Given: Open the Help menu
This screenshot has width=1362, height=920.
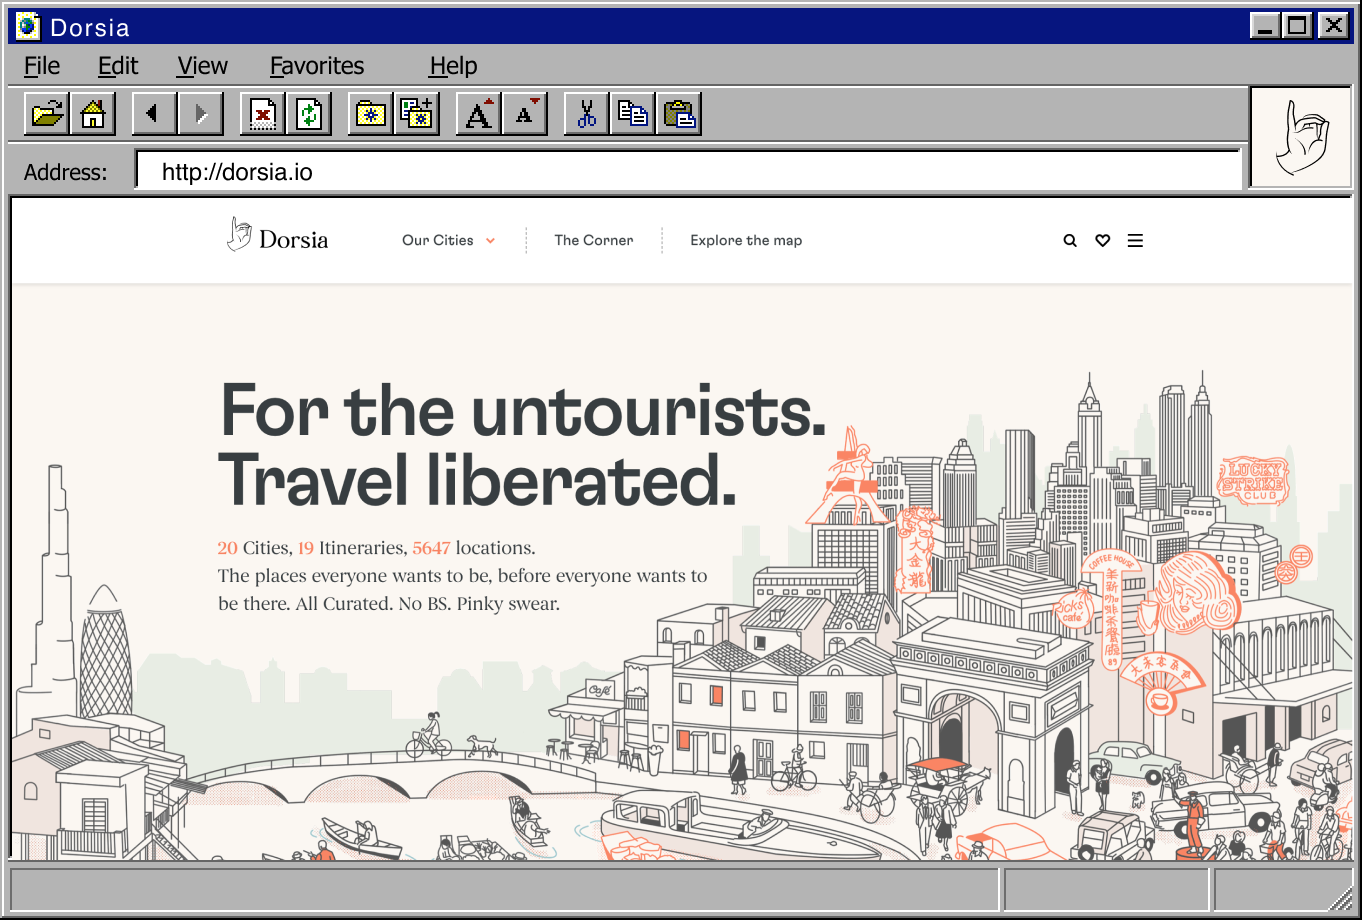Looking at the screenshot, I should [x=453, y=66].
